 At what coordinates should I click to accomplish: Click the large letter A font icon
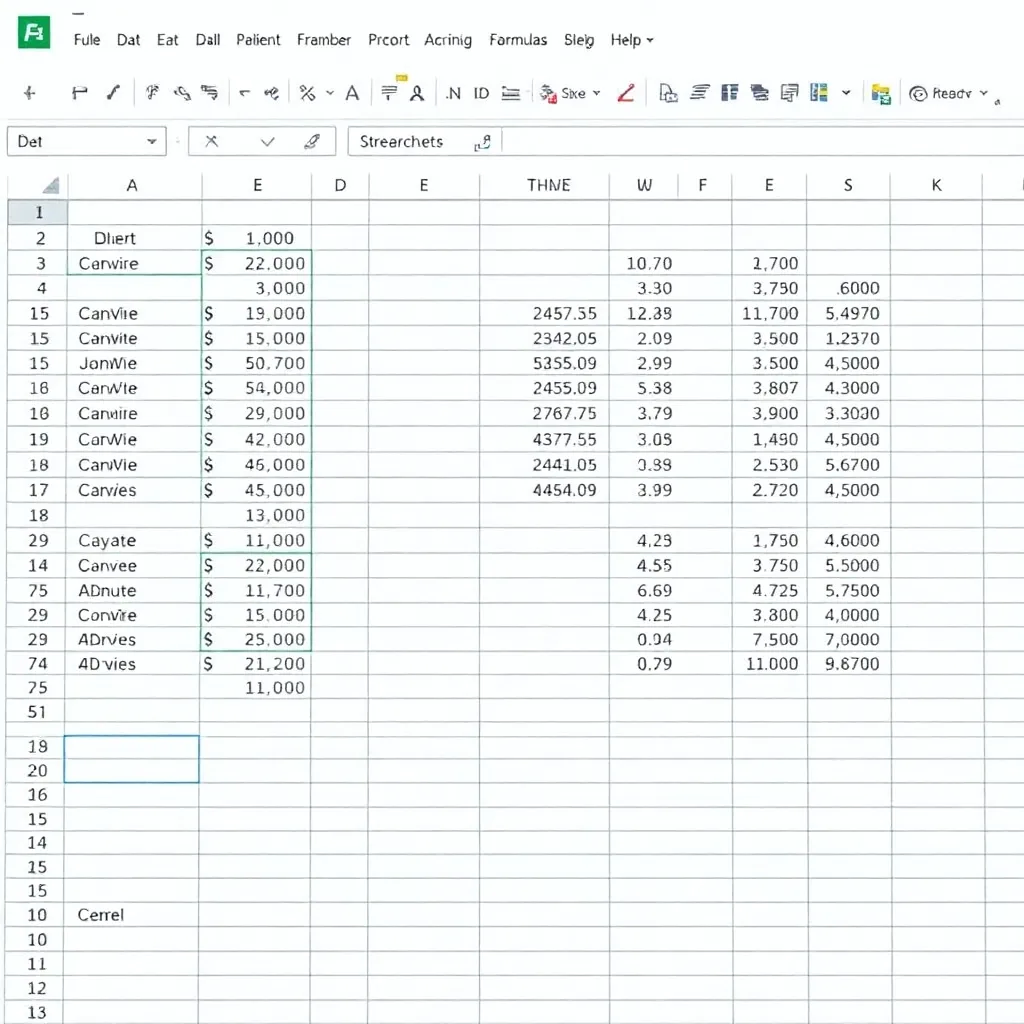pyautogui.click(x=352, y=93)
